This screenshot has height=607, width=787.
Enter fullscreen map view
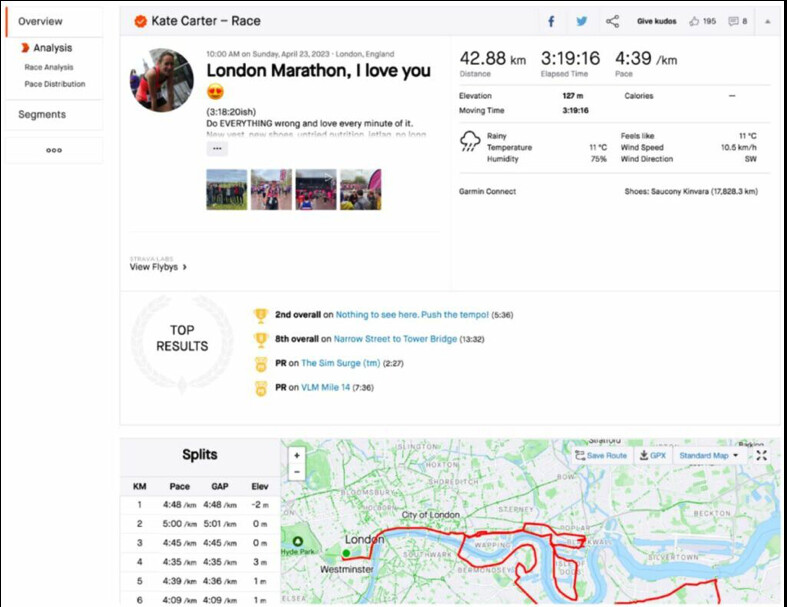(762, 455)
